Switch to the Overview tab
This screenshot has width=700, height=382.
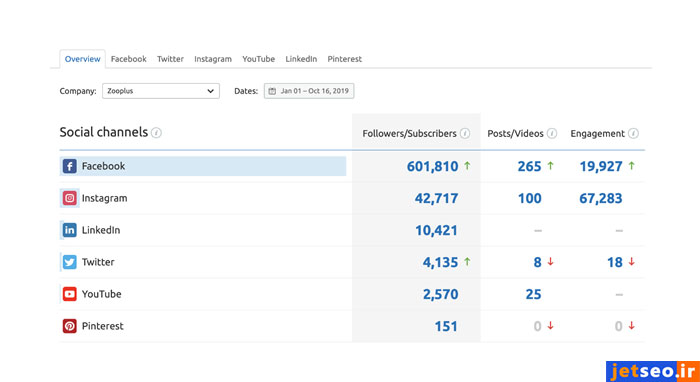pos(83,59)
